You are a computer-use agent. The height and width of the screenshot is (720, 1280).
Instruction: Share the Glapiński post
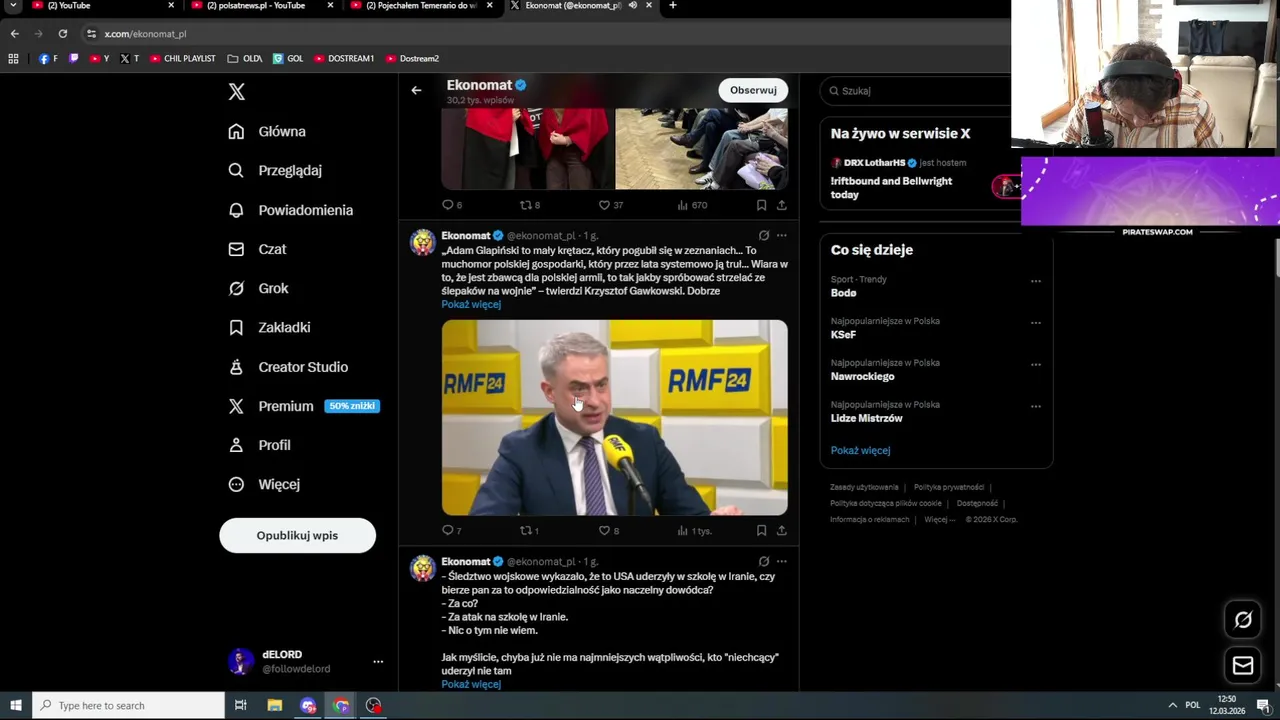(781, 531)
